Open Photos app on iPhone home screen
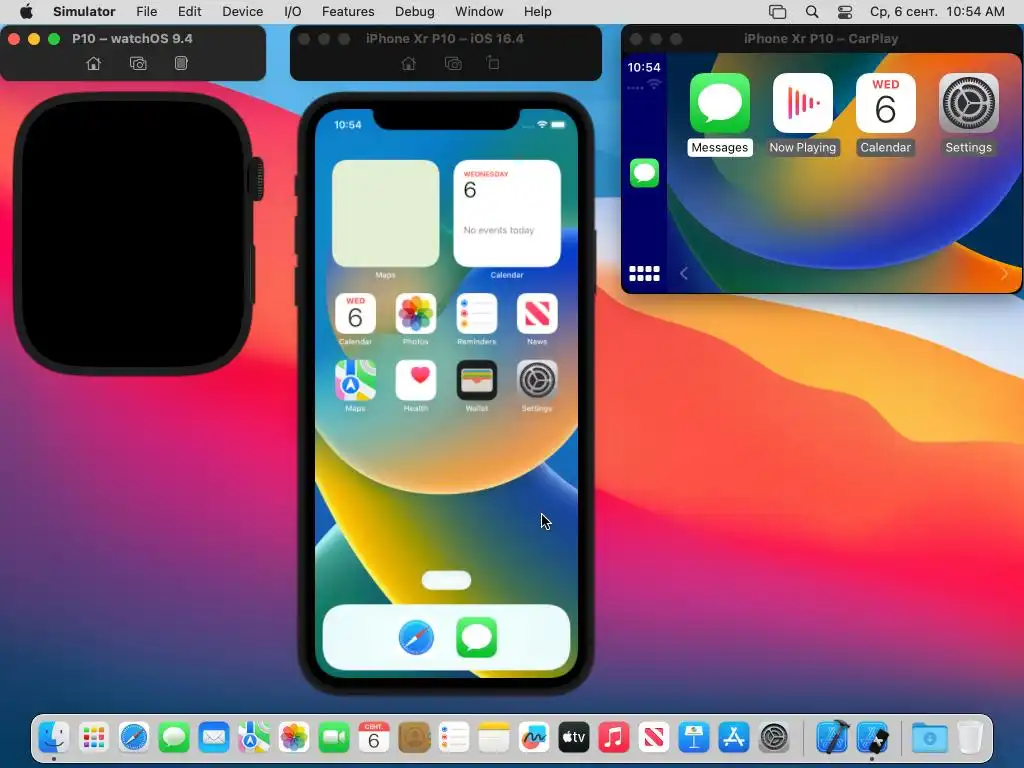Viewport: 1024px width, 768px height. (x=415, y=314)
